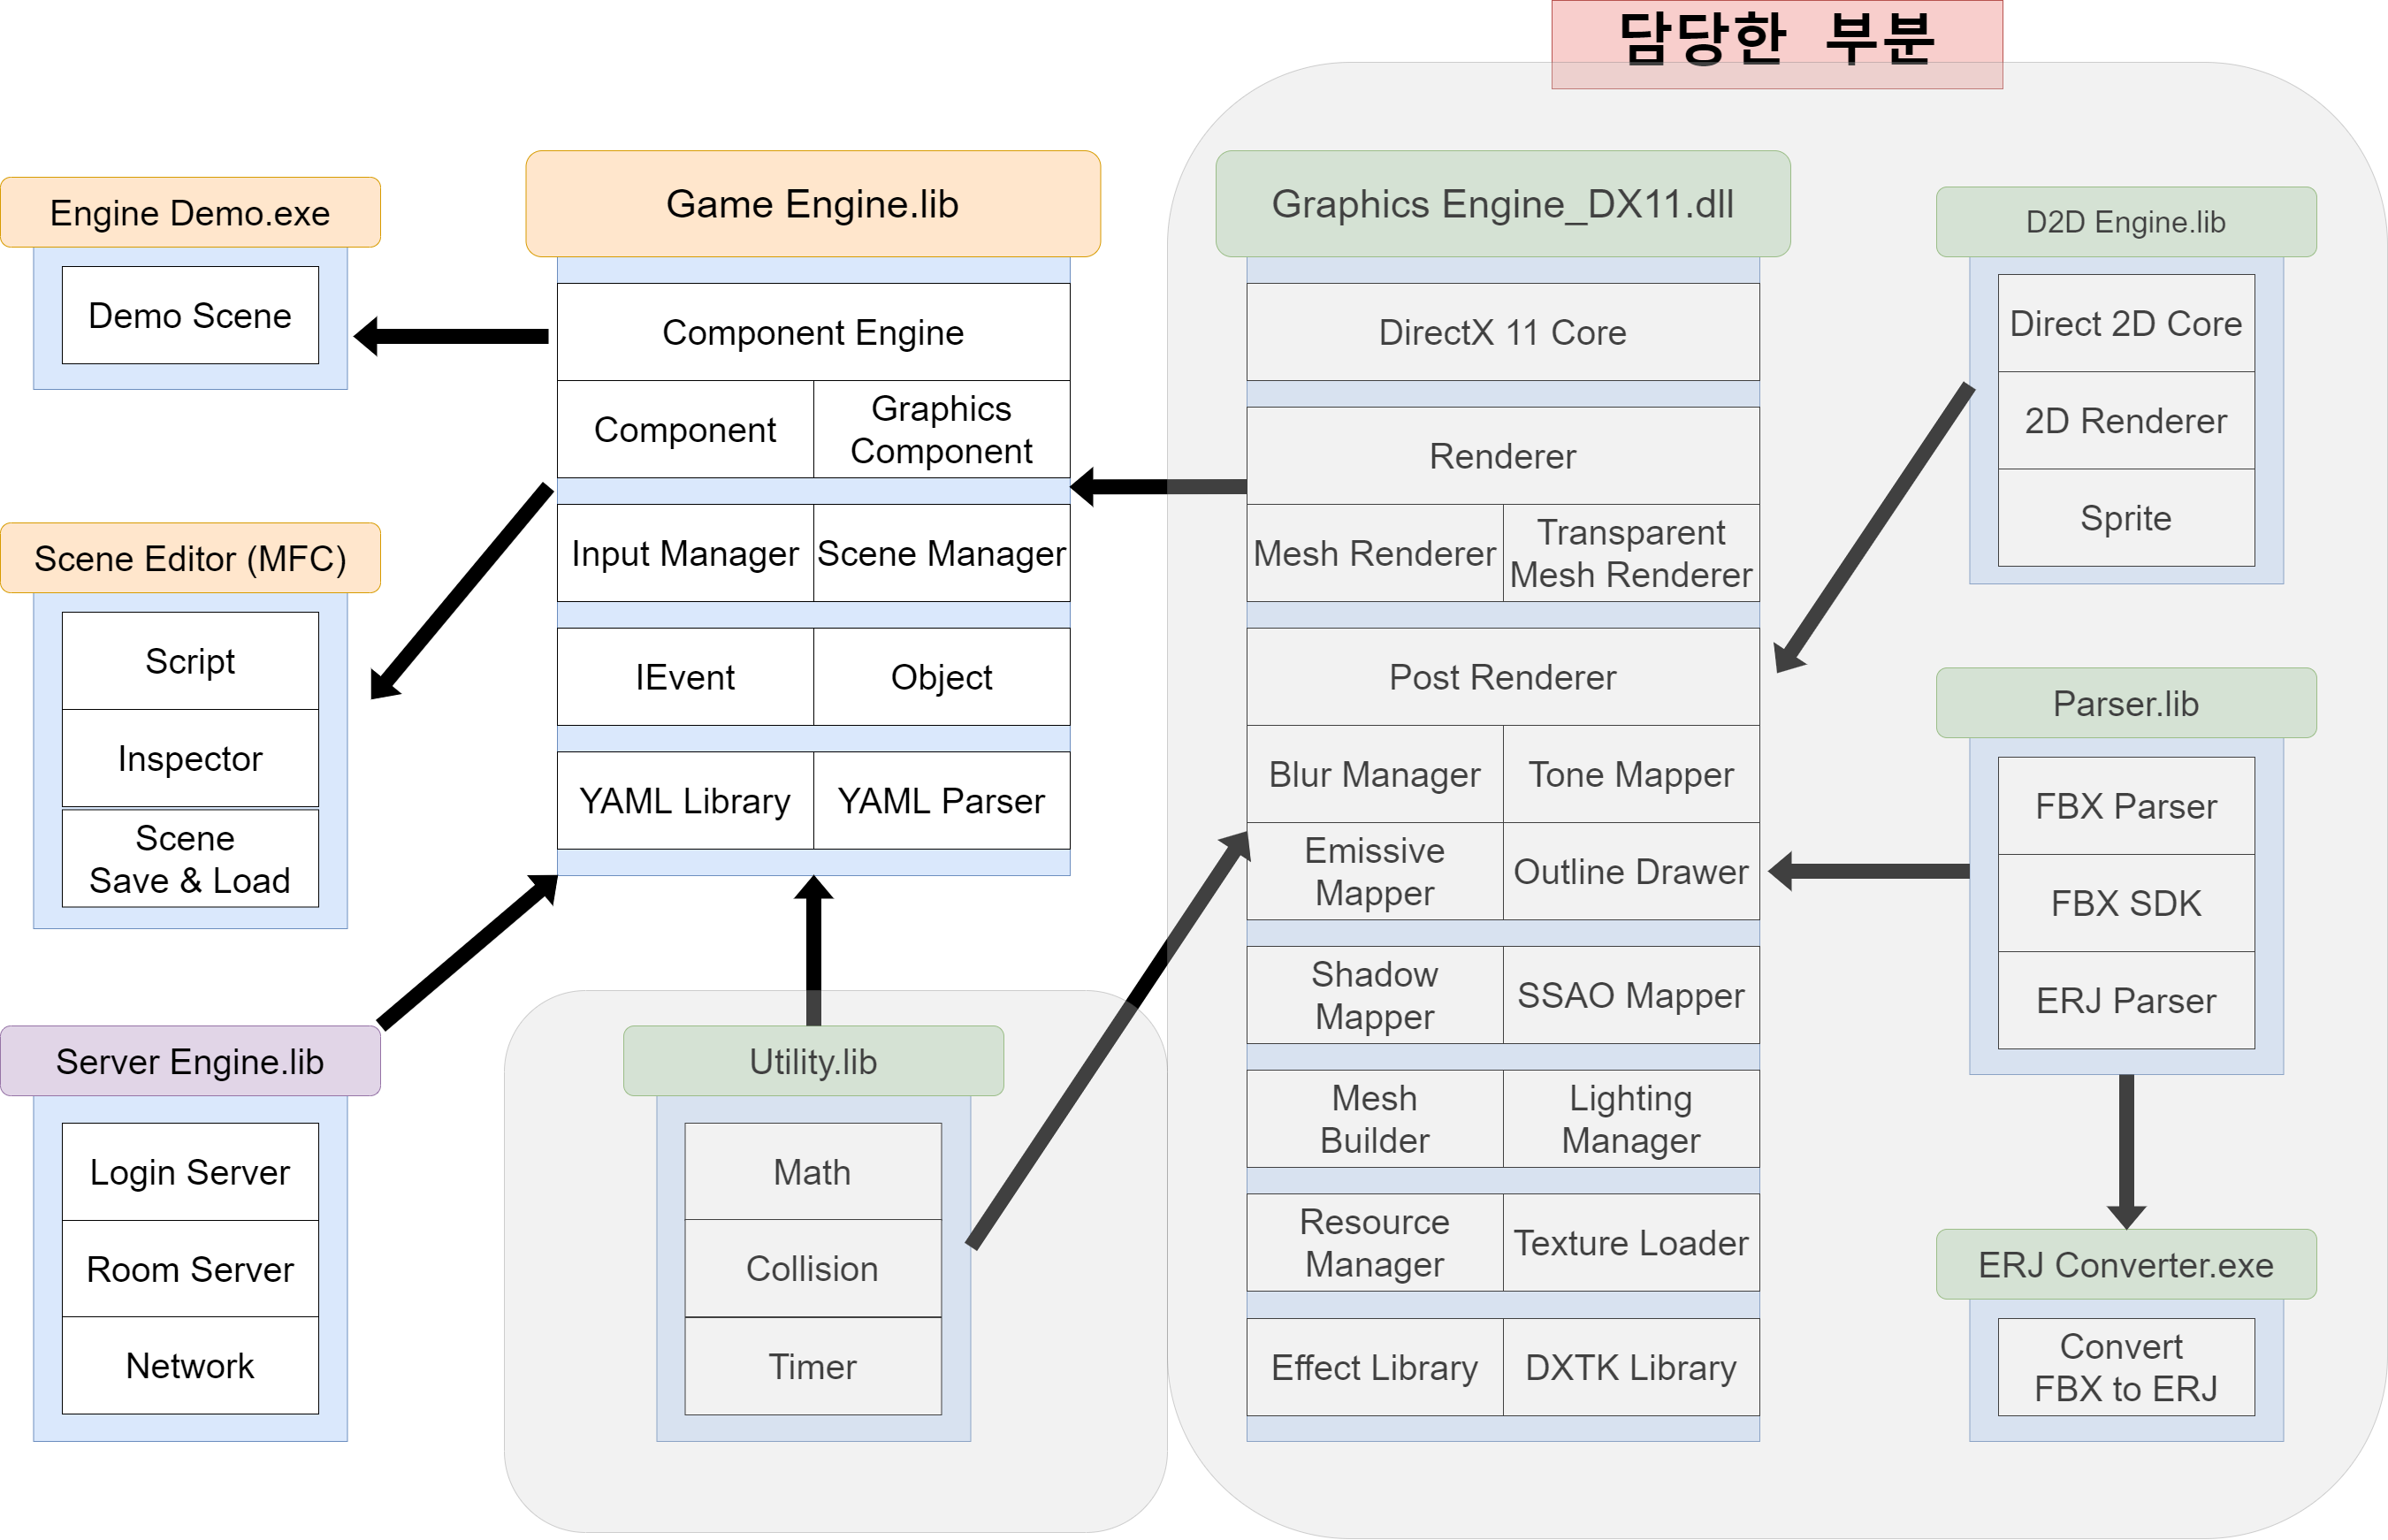The width and height of the screenshot is (2388, 1540).
Task: Toggle the SSAO Mapper block
Action: [1630, 995]
